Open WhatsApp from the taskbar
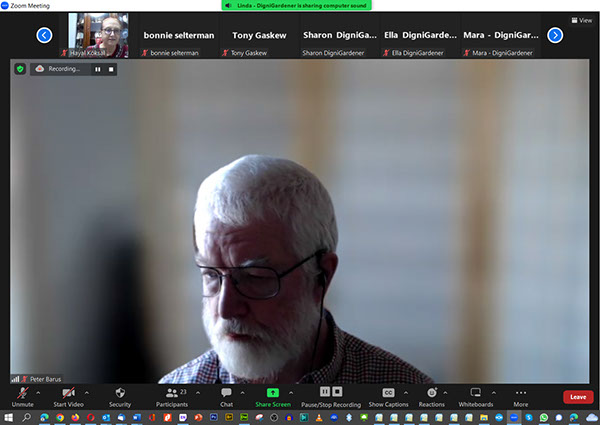Screen dimensions: 600x425 [x=544, y=417]
